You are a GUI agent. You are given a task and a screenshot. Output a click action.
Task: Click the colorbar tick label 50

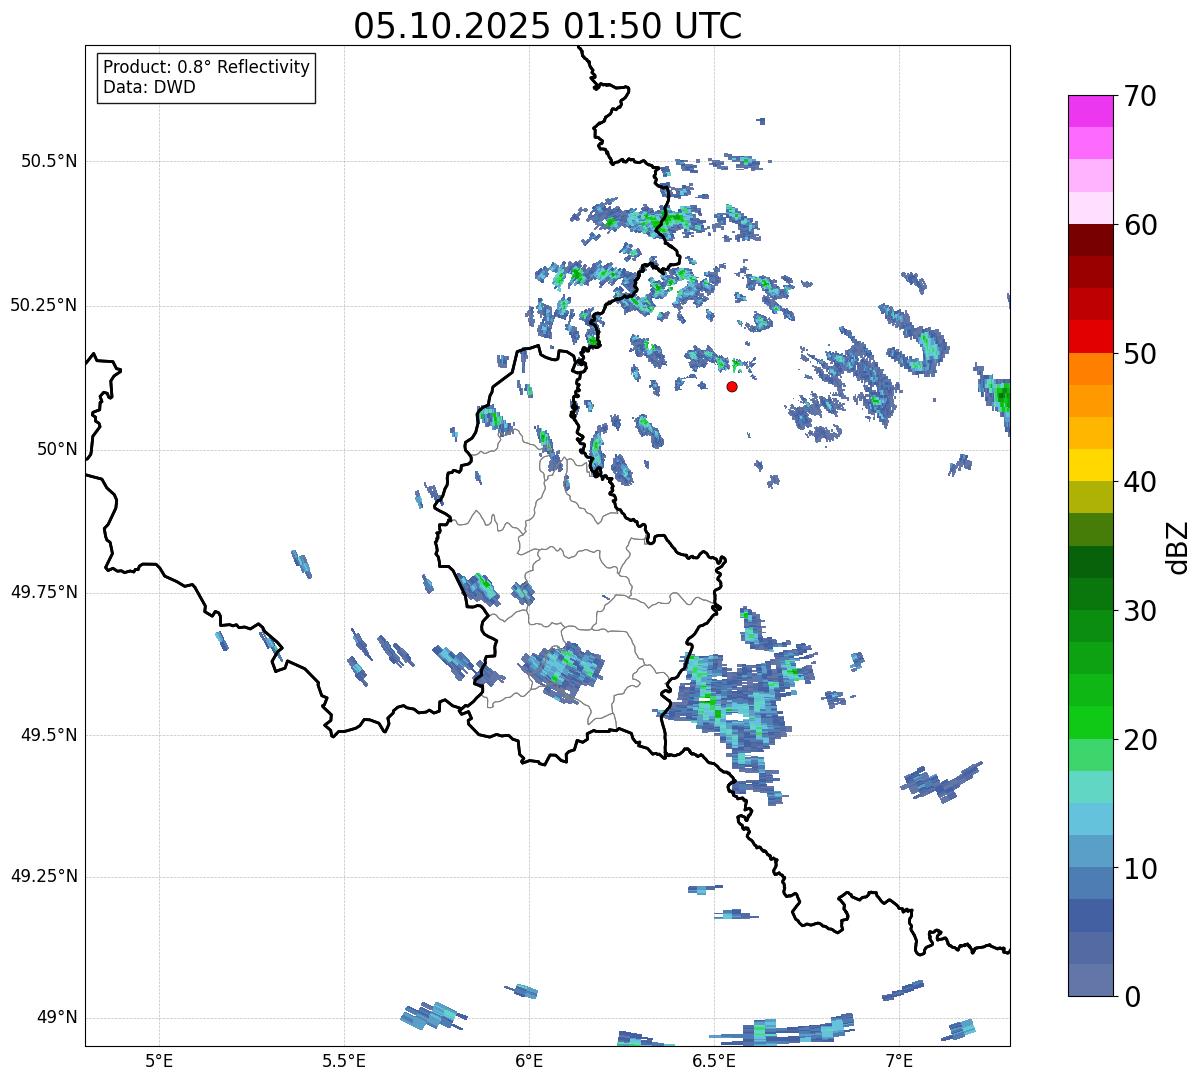click(x=1140, y=354)
